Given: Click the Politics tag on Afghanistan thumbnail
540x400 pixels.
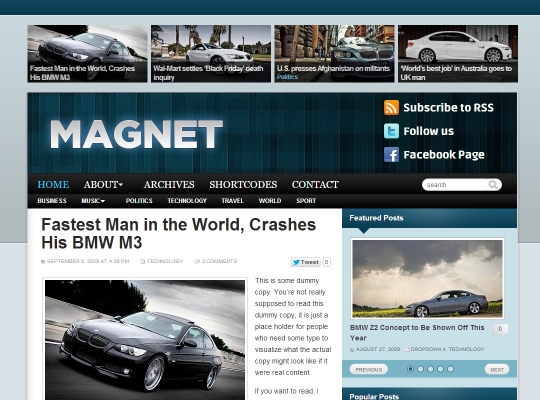Looking at the screenshot, I should pyautogui.click(x=287, y=77).
